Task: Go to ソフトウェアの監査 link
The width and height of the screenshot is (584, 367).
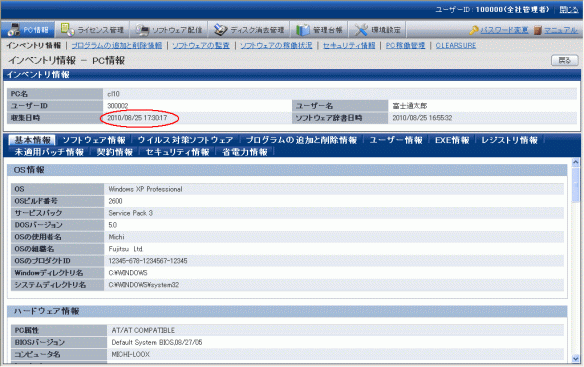Action: point(201,45)
